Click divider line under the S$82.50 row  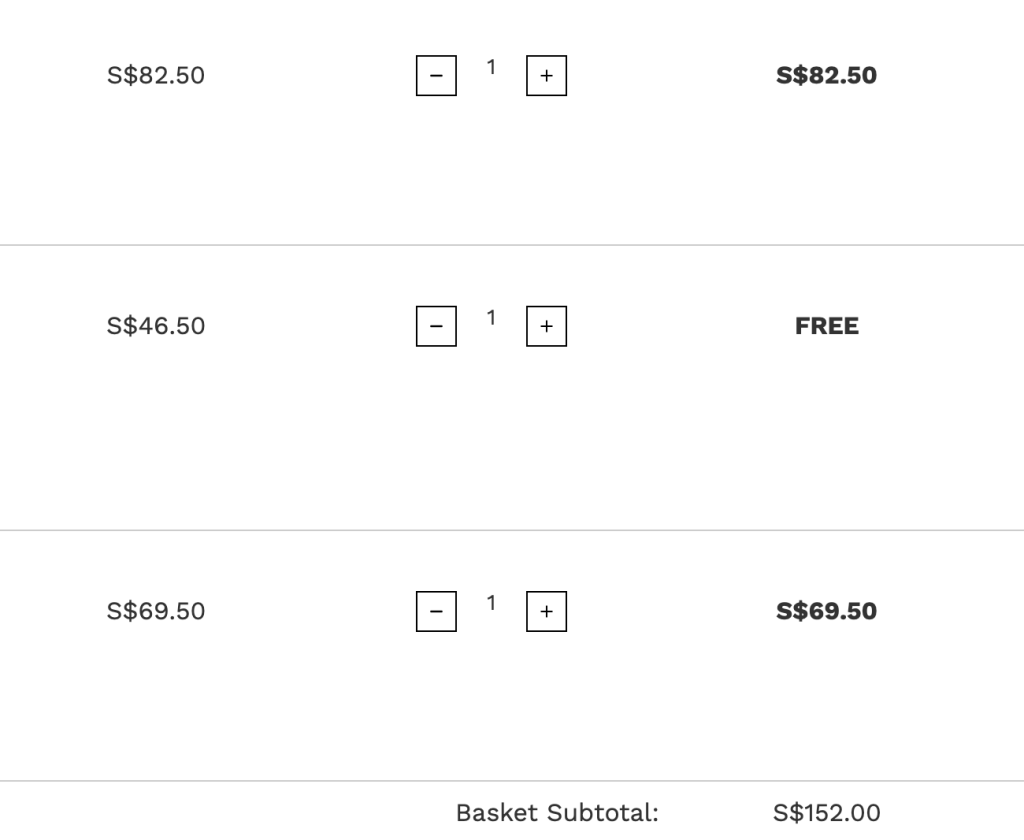click(x=512, y=245)
